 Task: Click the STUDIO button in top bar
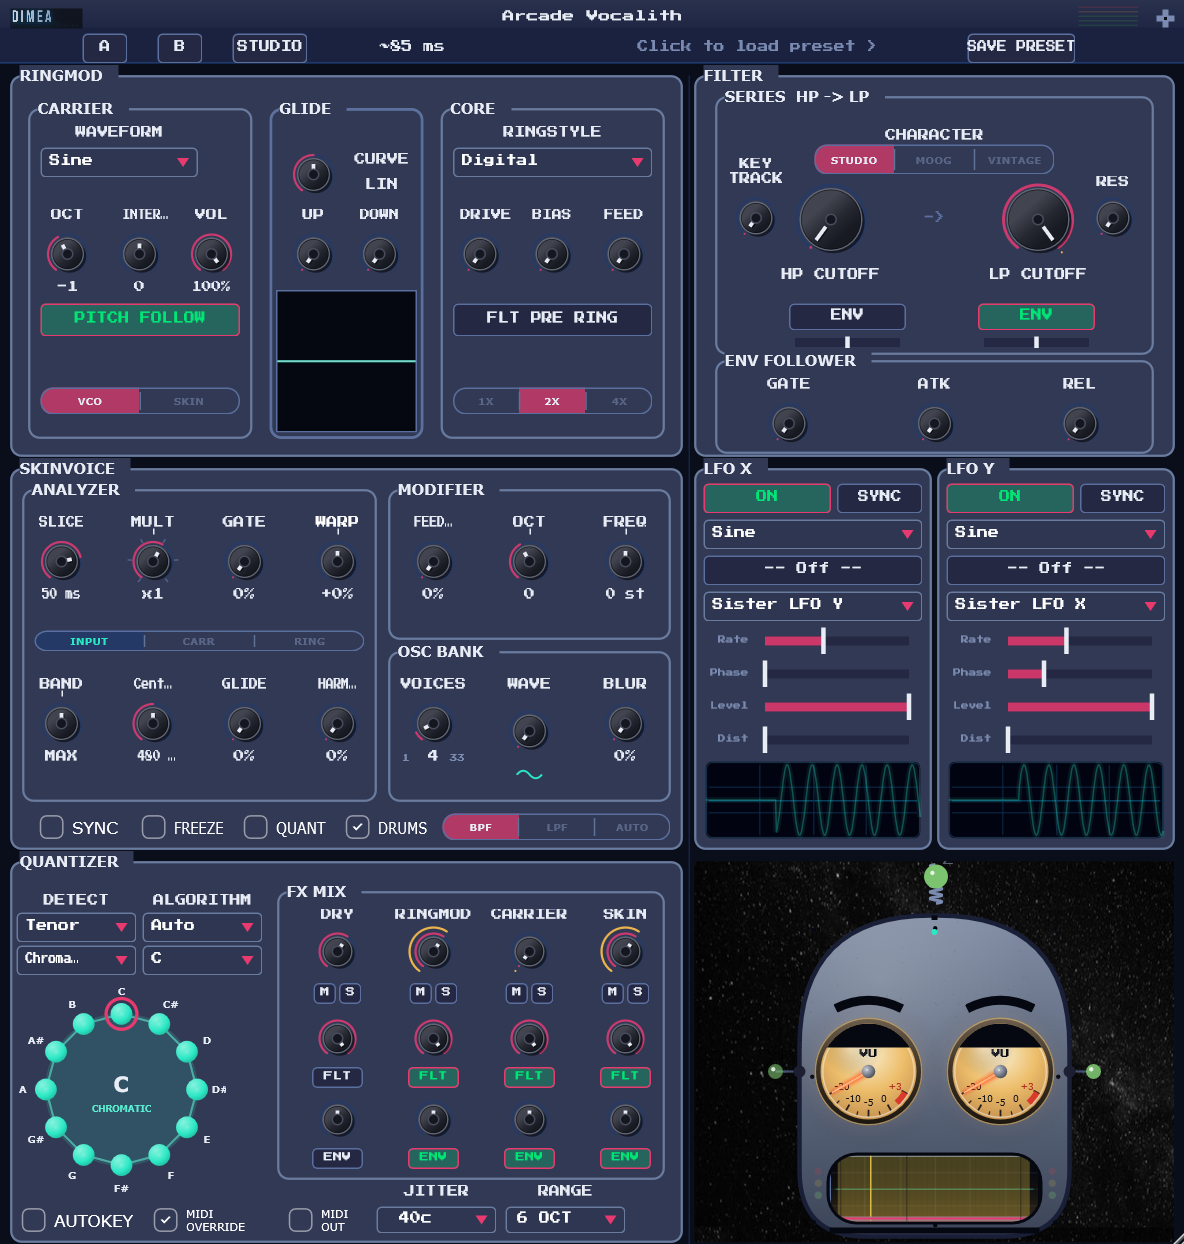269,47
